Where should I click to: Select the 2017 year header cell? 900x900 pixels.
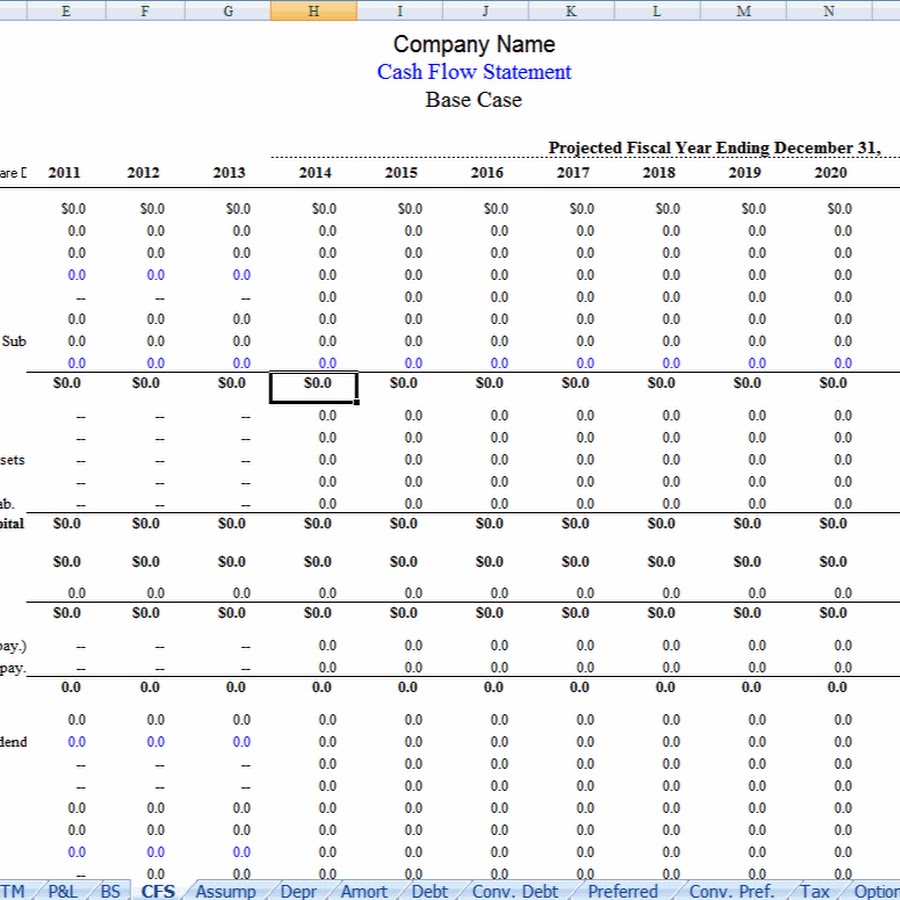[x=573, y=172]
